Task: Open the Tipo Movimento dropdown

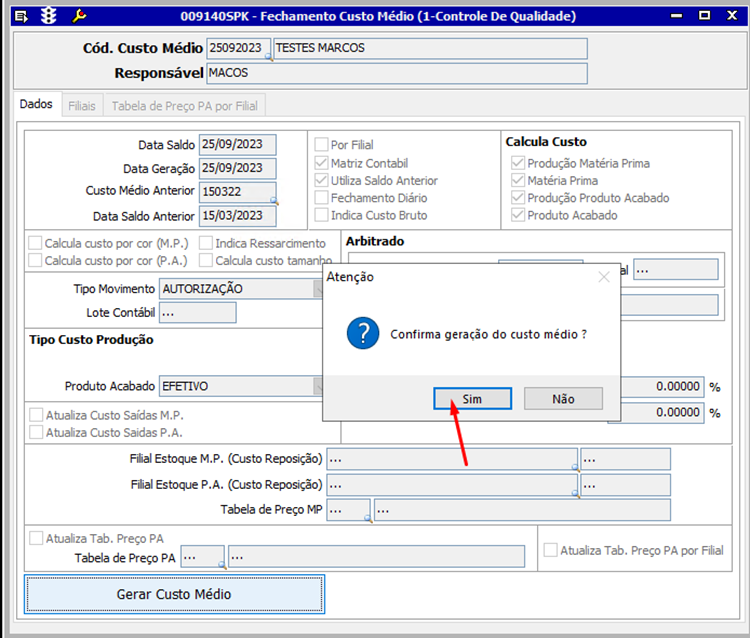Action: pos(316,289)
